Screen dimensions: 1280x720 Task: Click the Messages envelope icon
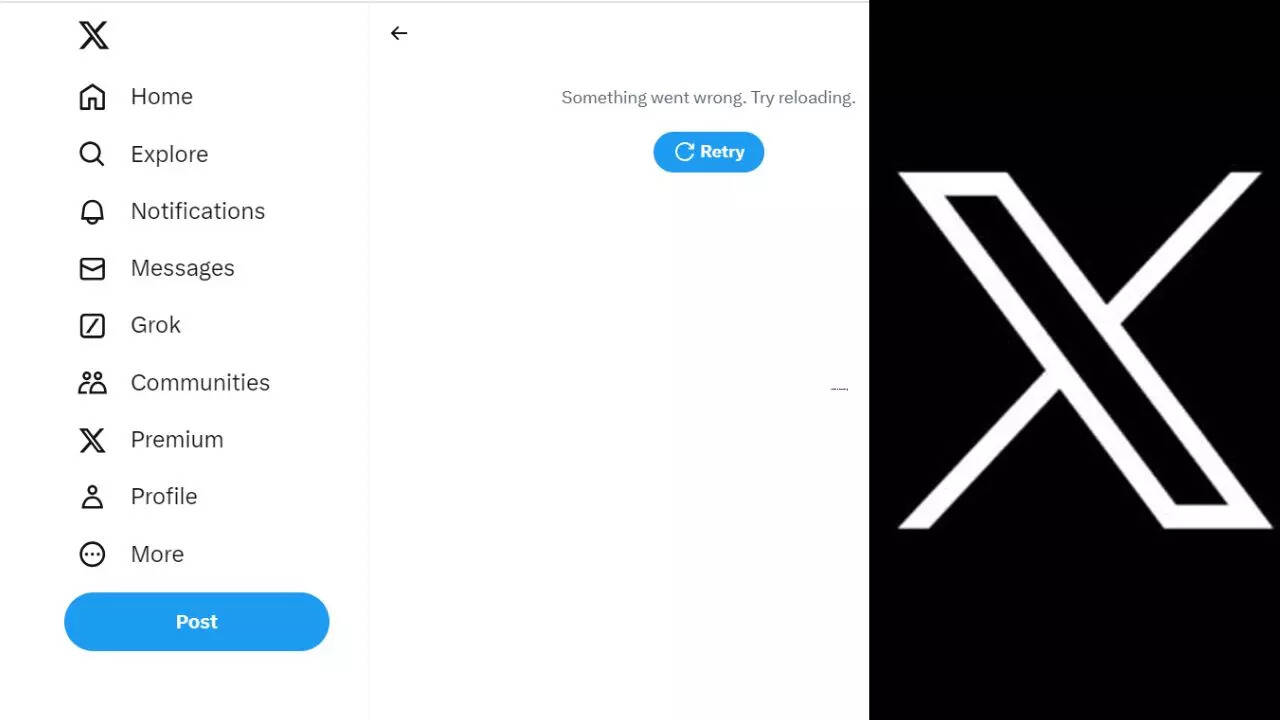point(92,269)
